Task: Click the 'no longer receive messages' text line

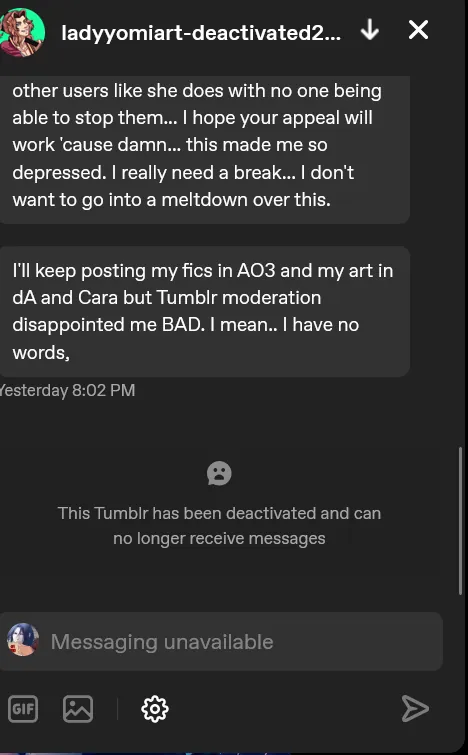Action: tap(219, 538)
